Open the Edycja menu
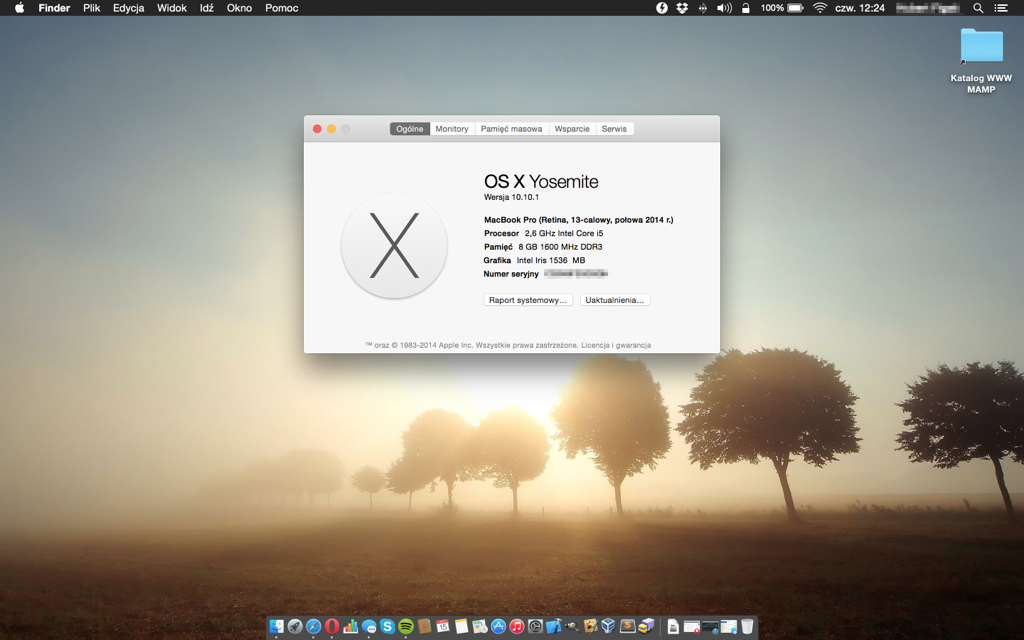 pyautogui.click(x=128, y=8)
